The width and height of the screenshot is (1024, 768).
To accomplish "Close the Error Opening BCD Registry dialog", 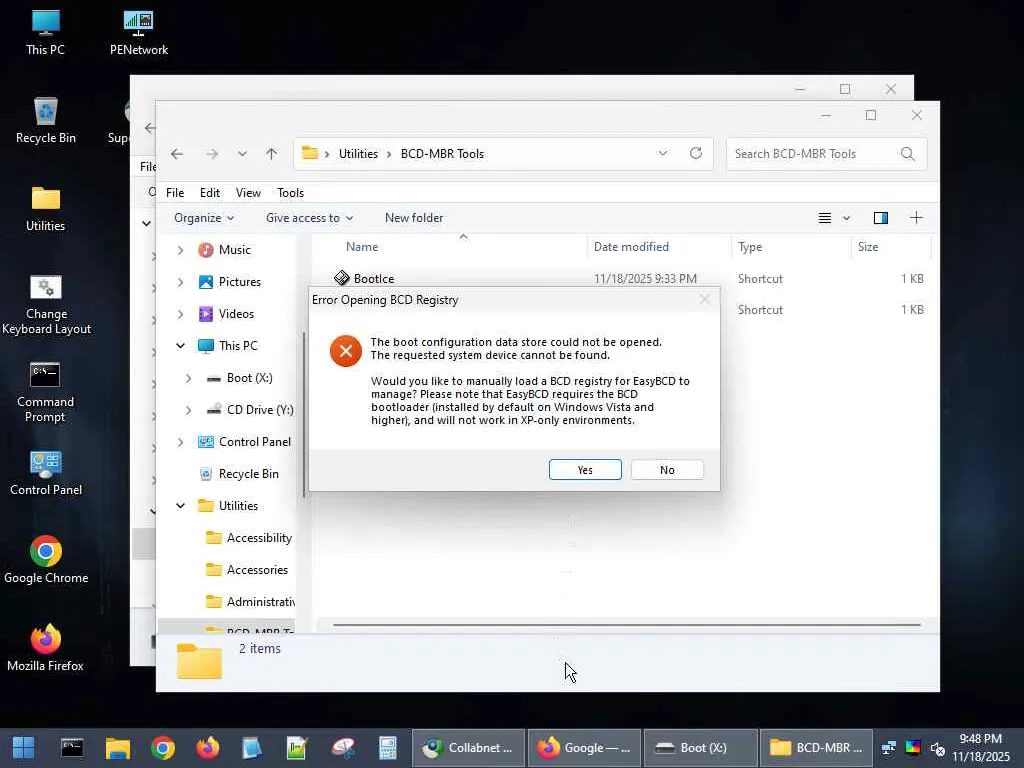I will (x=704, y=299).
